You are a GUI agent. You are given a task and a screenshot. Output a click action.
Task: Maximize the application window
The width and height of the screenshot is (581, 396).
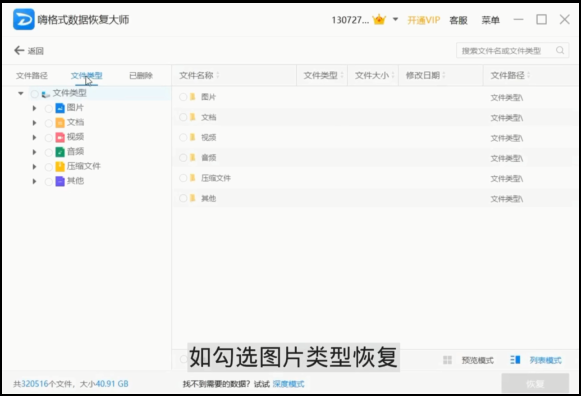(x=541, y=19)
